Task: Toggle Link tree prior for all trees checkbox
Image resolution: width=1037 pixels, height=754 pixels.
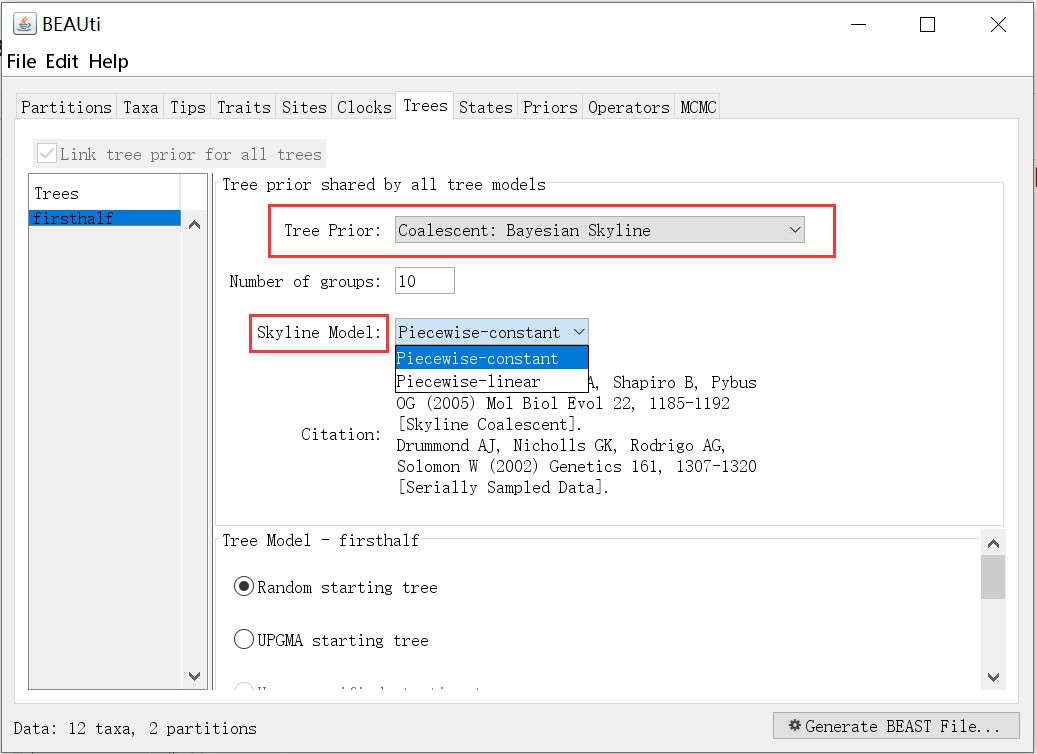Action: point(46,153)
